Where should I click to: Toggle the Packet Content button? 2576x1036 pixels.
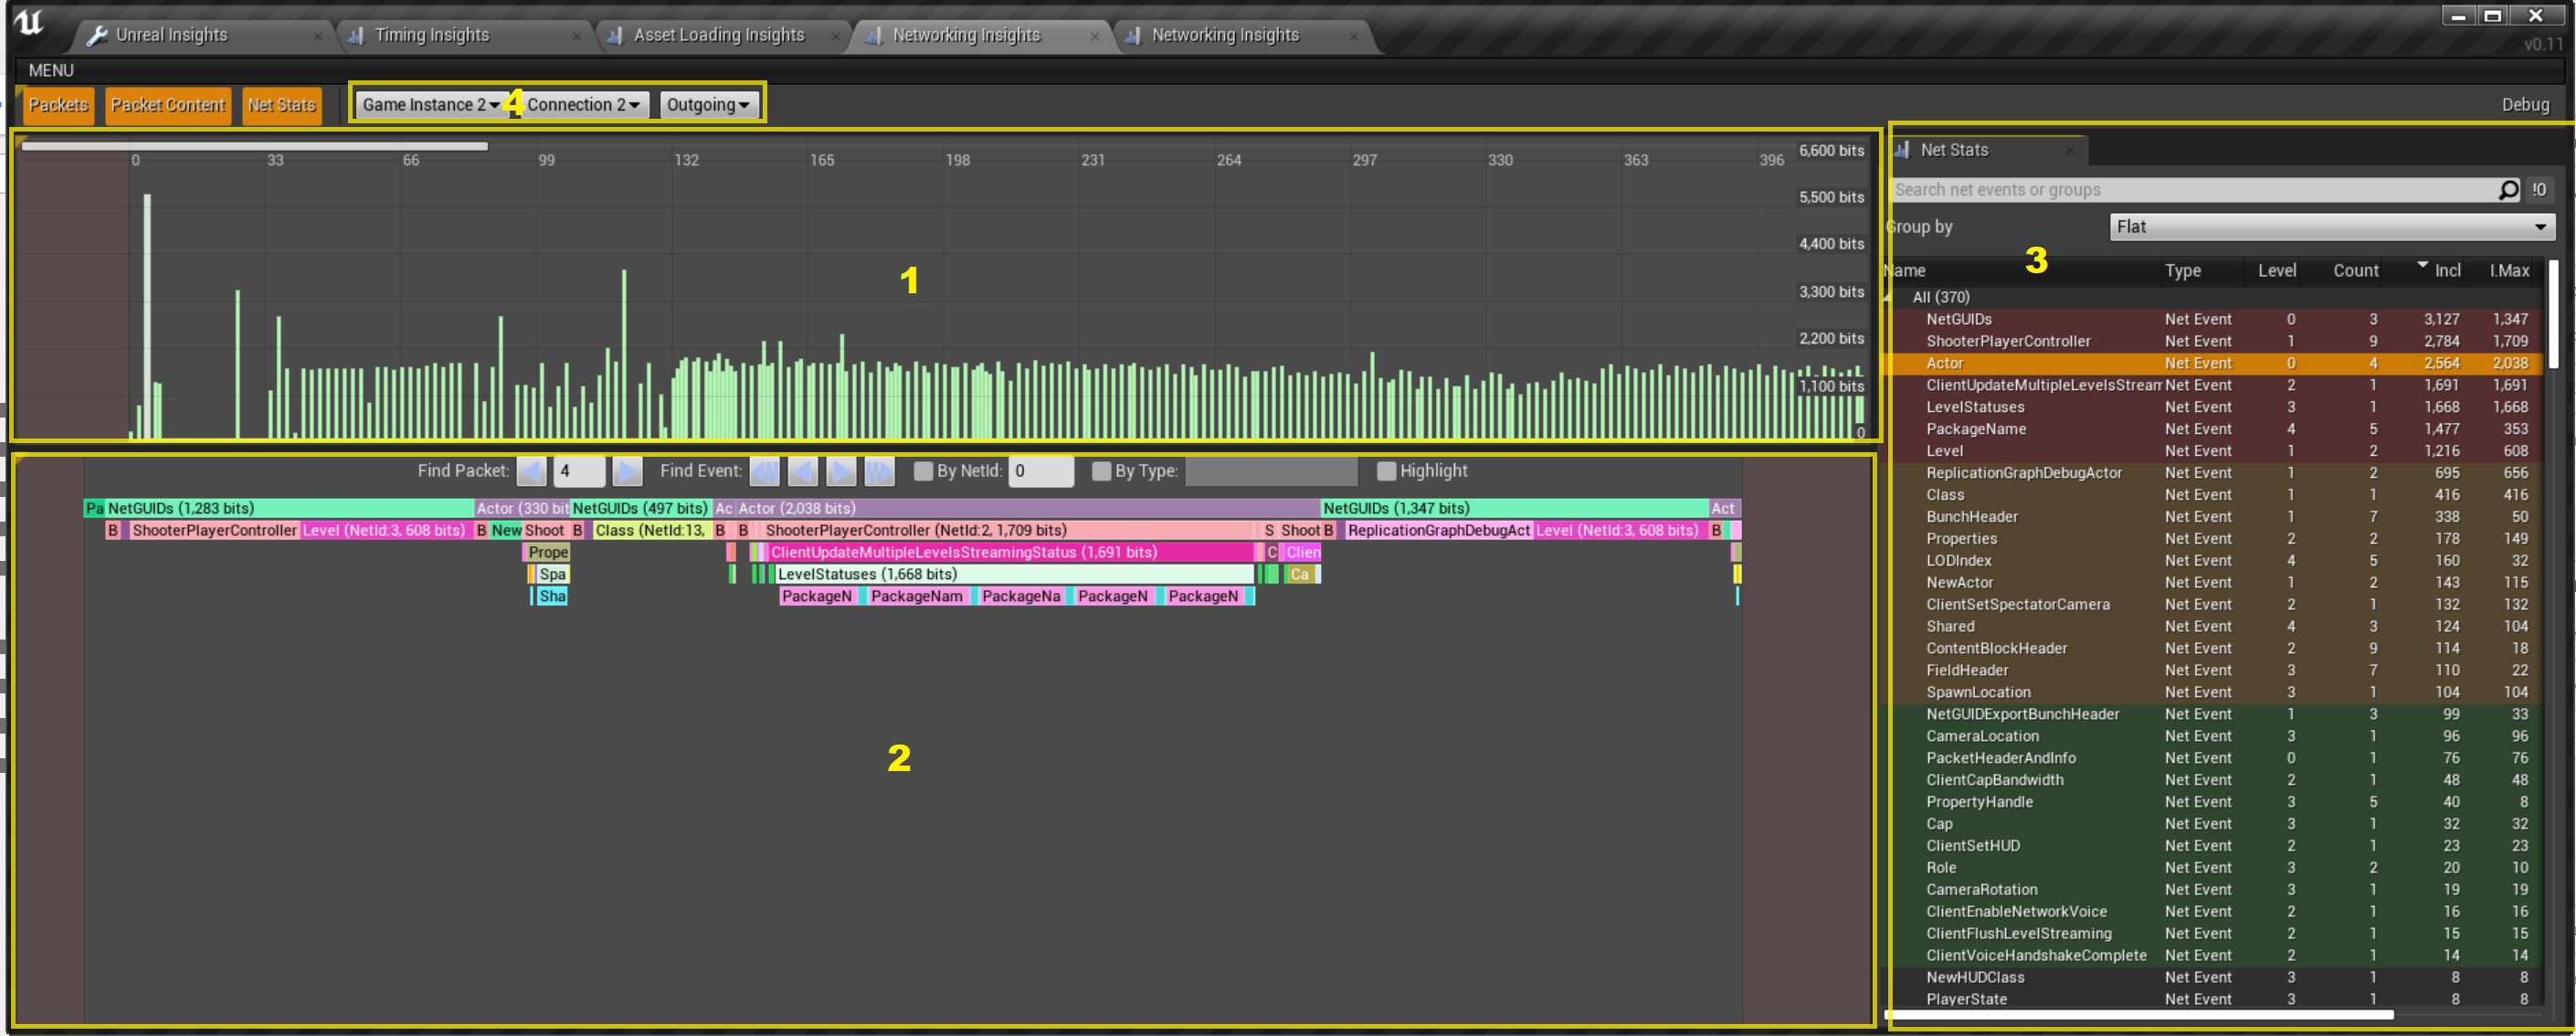click(x=168, y=105)
